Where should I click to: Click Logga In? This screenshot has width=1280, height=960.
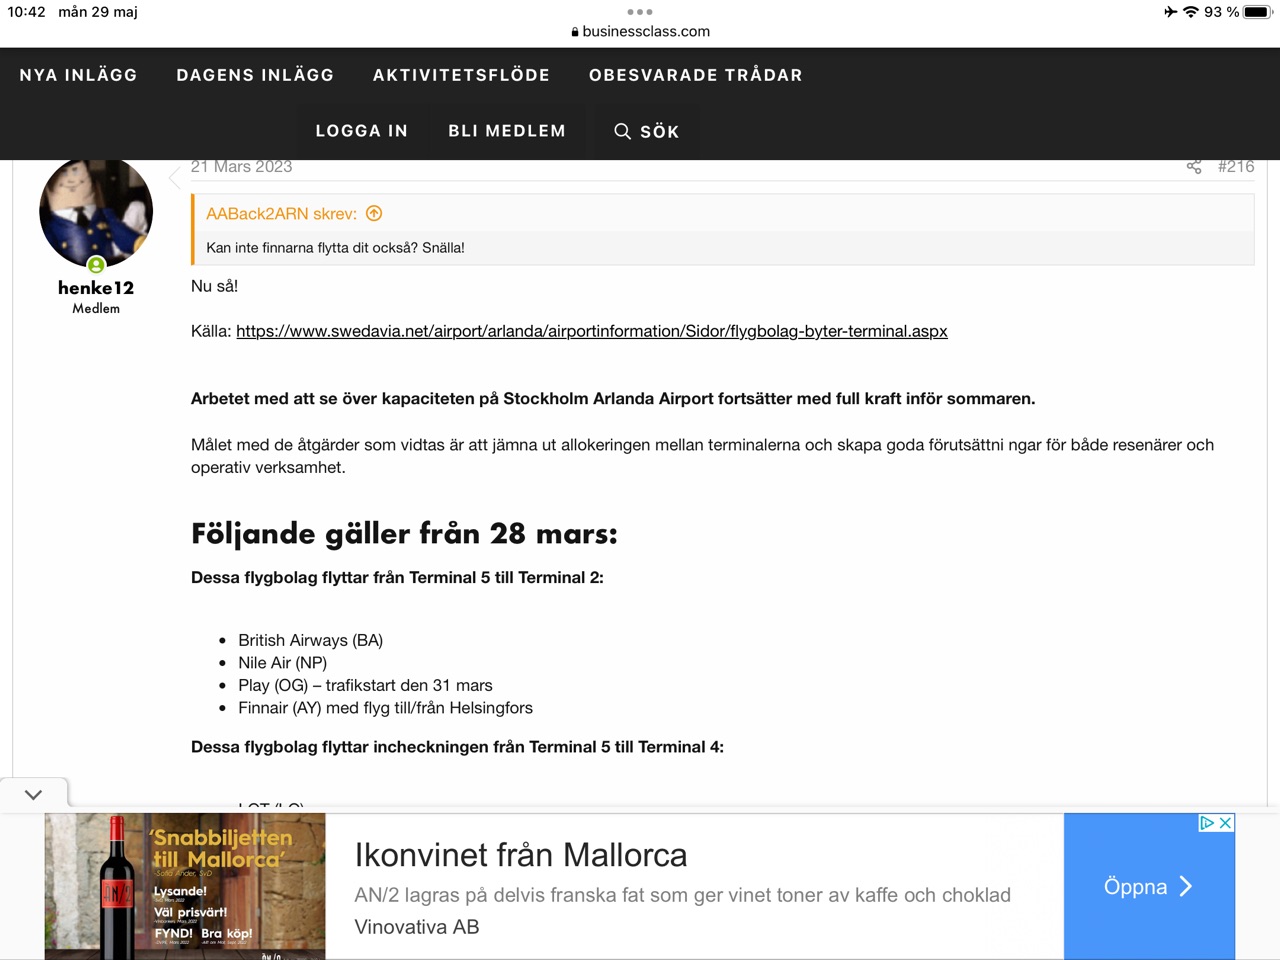coord(361,131)
